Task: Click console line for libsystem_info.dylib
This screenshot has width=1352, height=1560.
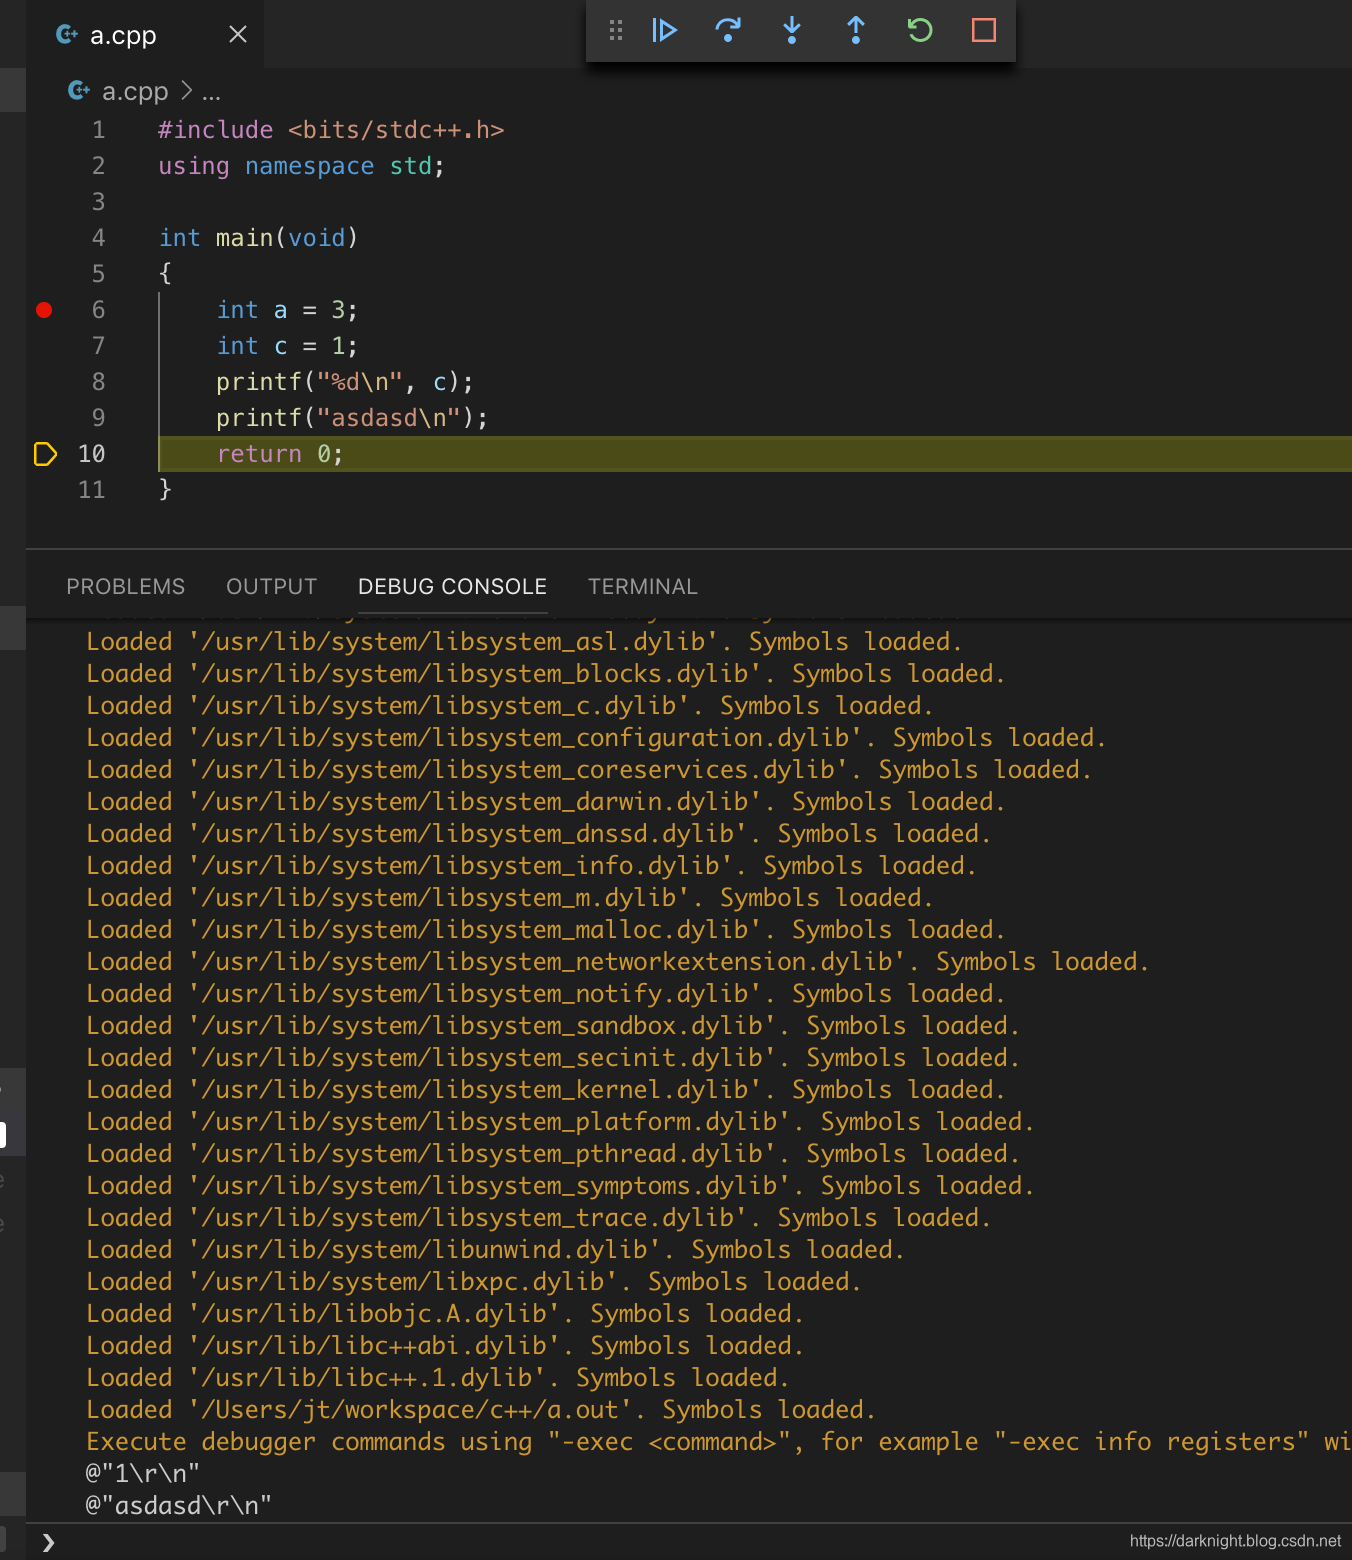Action: point(532,866)
